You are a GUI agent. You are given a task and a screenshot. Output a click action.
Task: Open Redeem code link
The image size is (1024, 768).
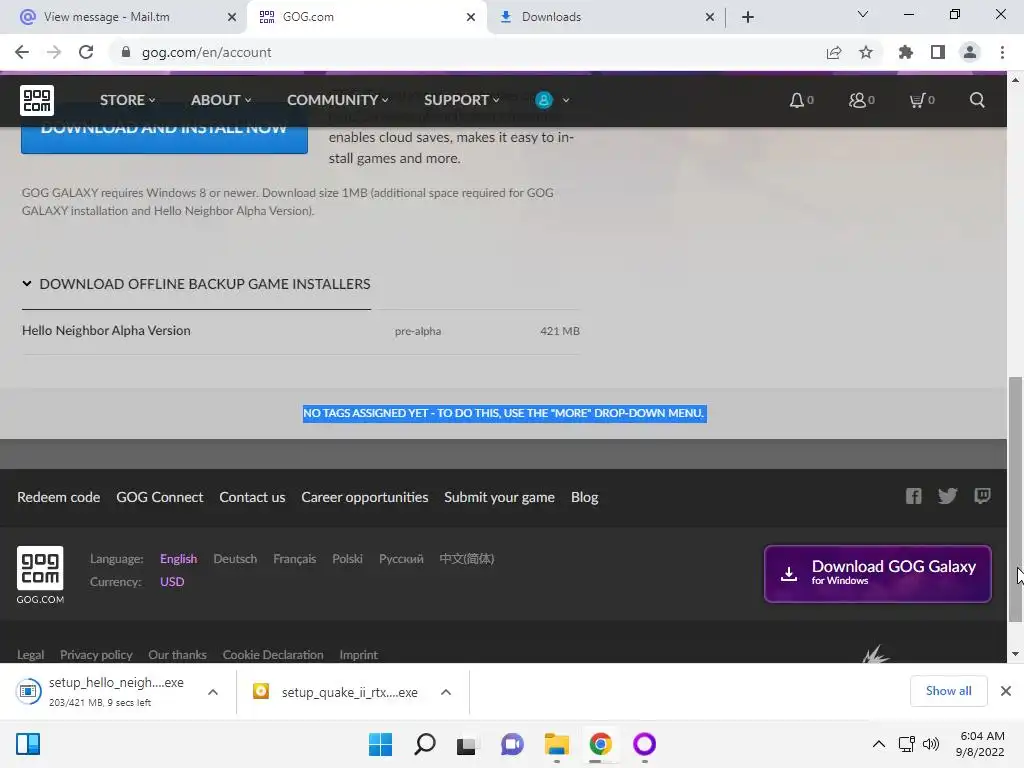tap(59, 497)
